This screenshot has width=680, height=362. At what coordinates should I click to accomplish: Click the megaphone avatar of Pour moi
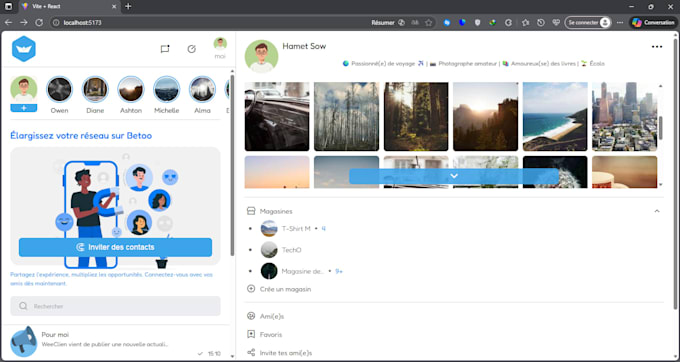coord(24,342)
